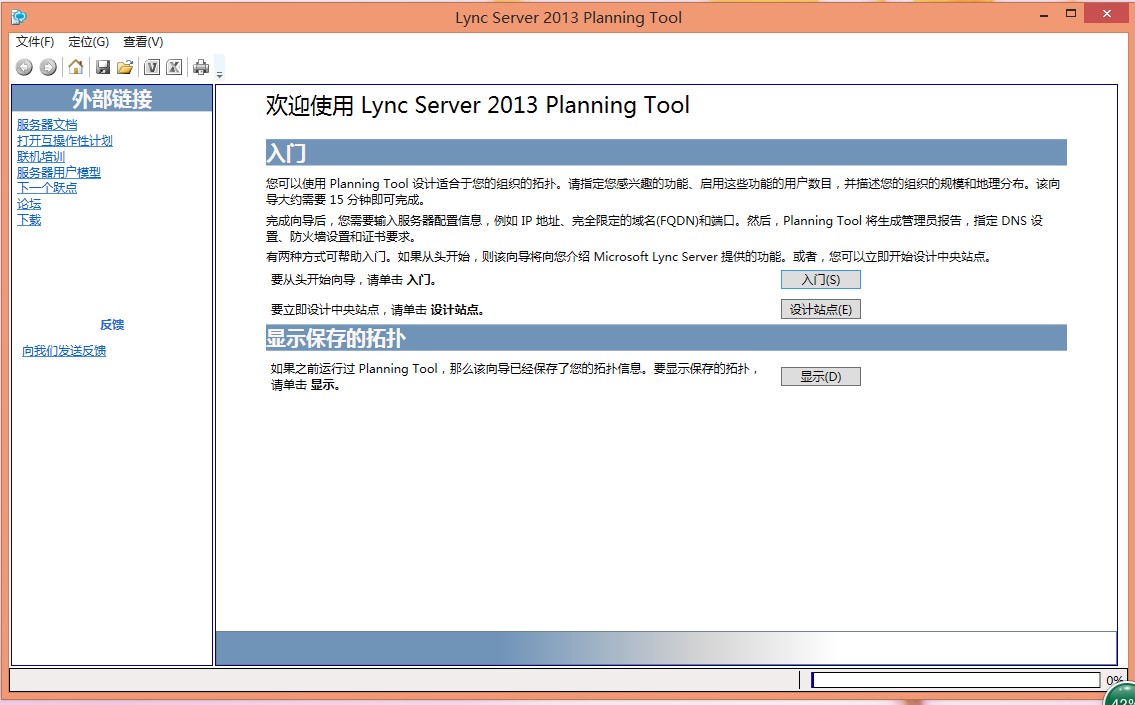The width and height of the screenshot is (1135, 705).
Task: Minimize the Planning Tool window
Action: (1043, 14)
